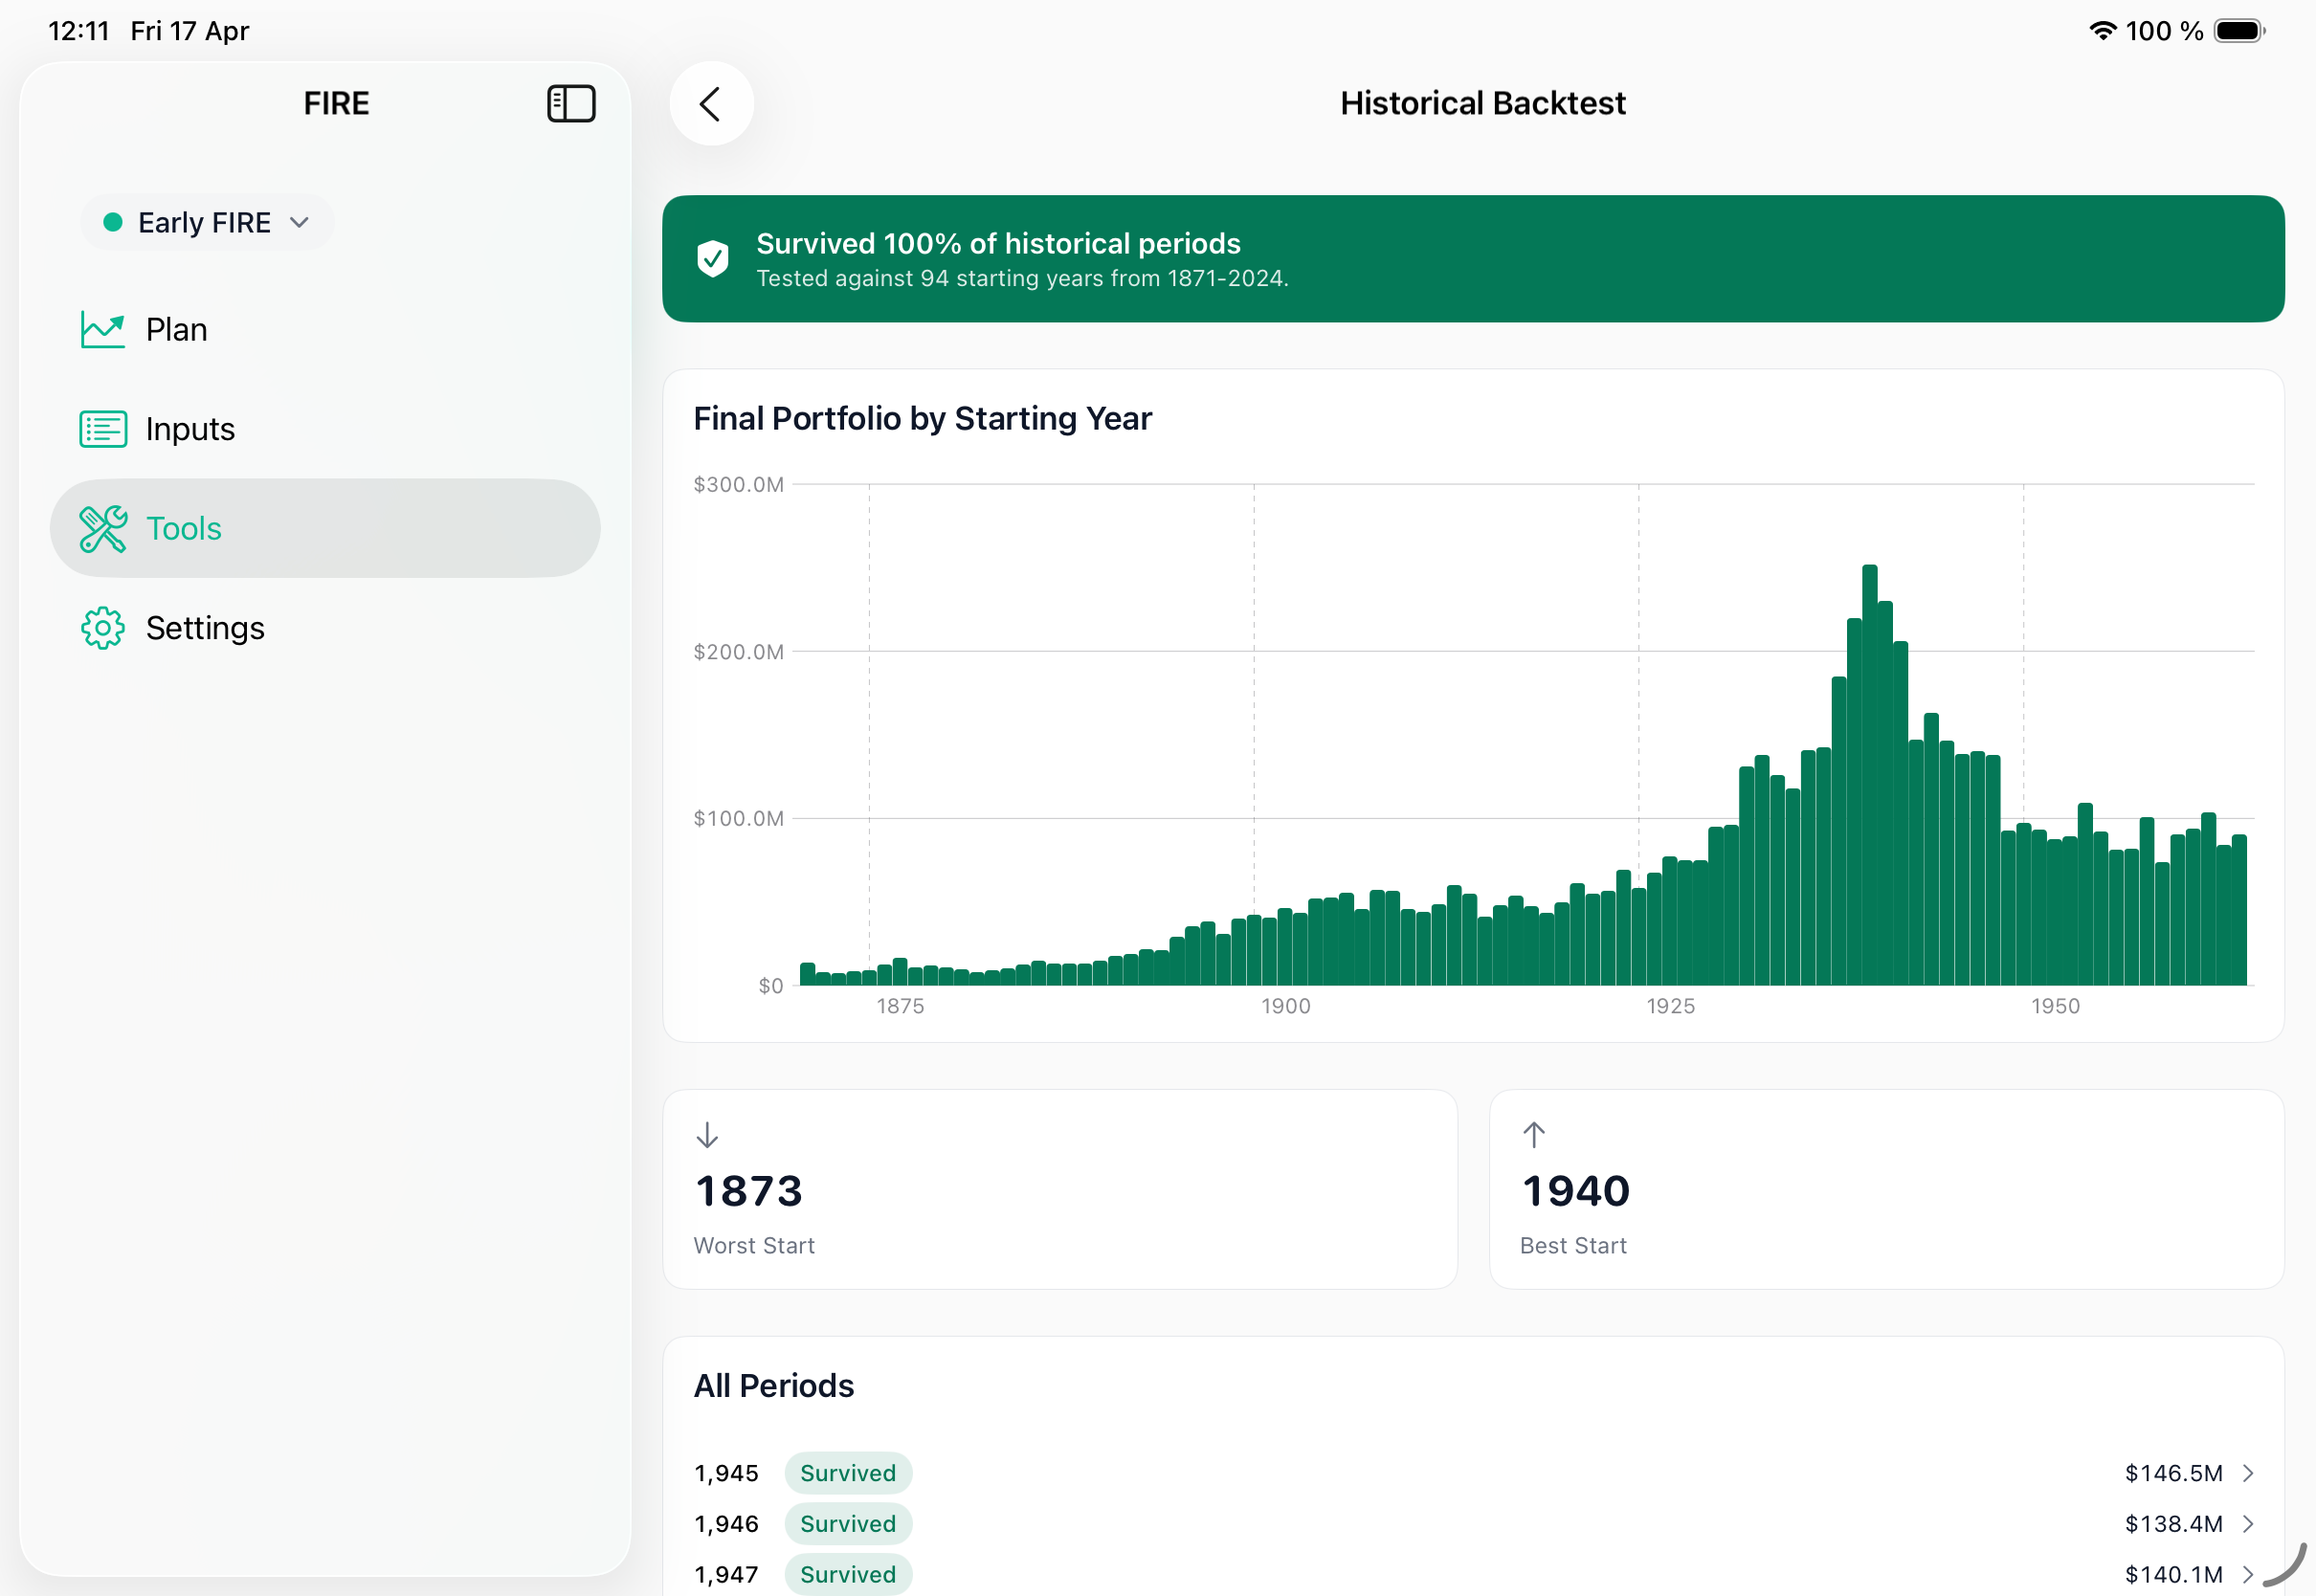2316x1596 pixels.
Task: Click the Fri 17 Apr date
Action: pos(189,31)
